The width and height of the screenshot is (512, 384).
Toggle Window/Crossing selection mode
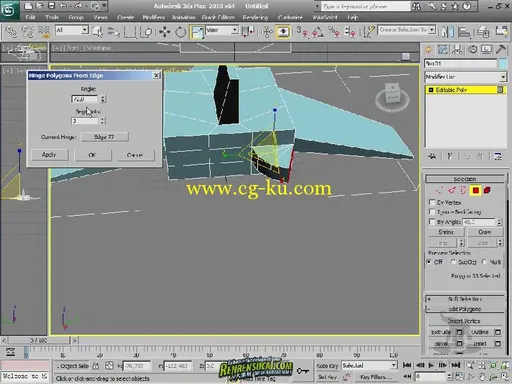[x=146, y=32]
